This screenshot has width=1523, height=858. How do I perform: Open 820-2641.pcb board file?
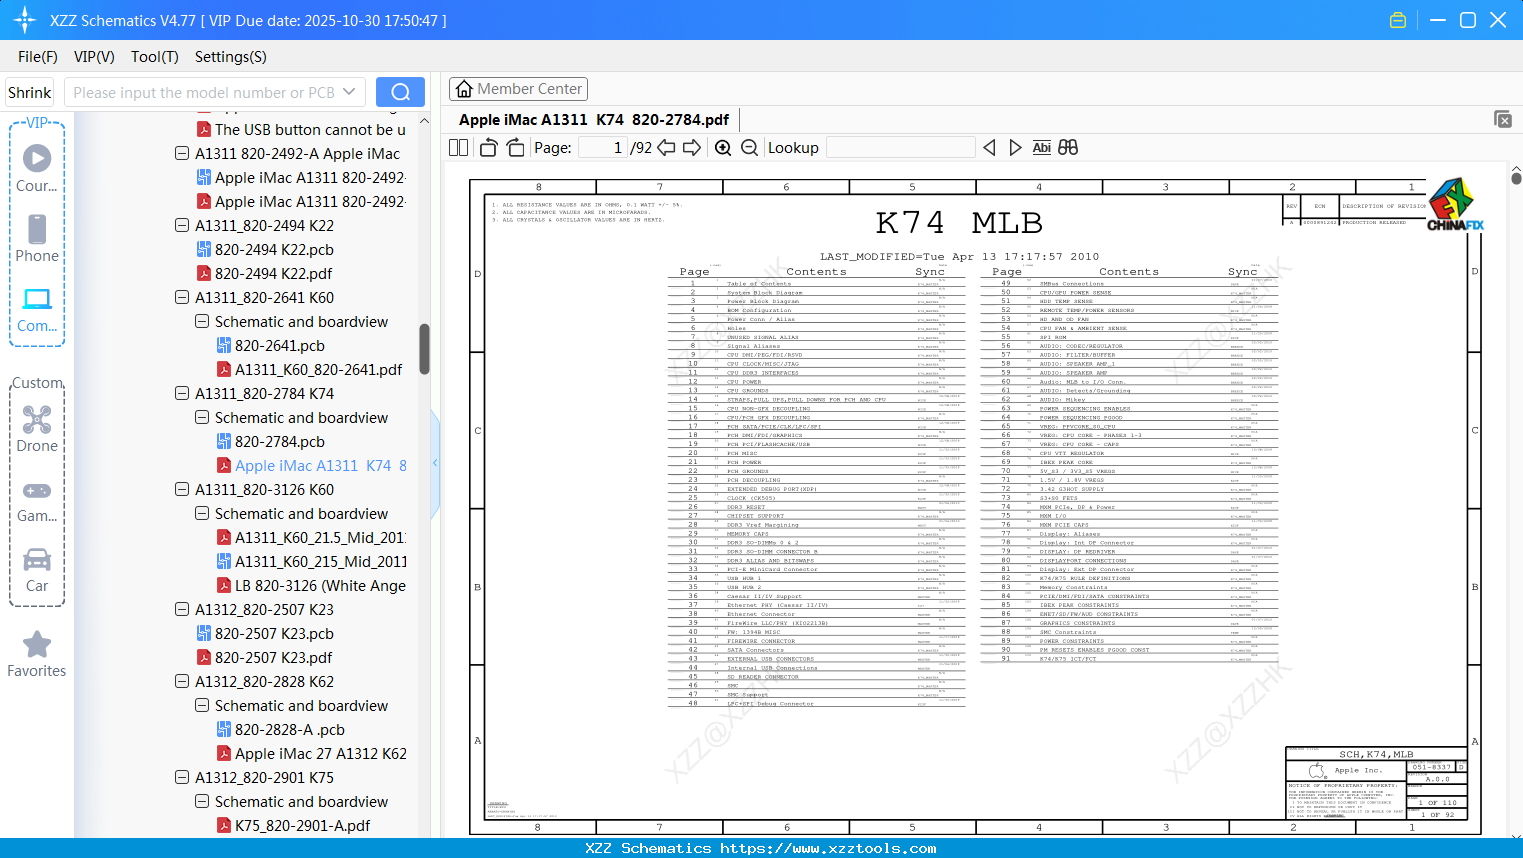(280, 346)
